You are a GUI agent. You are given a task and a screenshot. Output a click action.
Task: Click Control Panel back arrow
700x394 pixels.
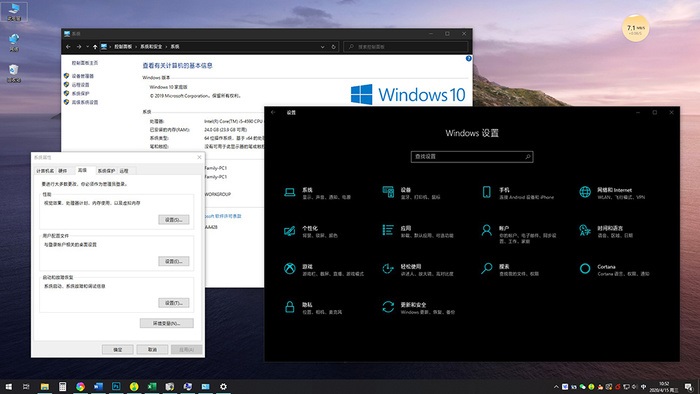(68, 47)
